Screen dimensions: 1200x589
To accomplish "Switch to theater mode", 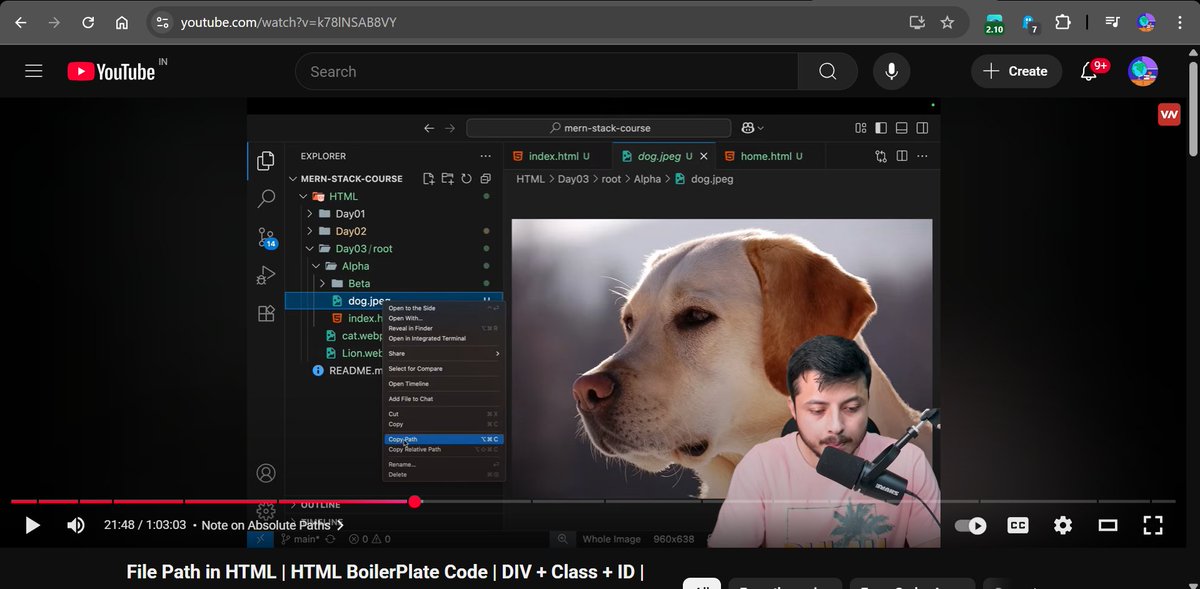I will click(1108, 525).
